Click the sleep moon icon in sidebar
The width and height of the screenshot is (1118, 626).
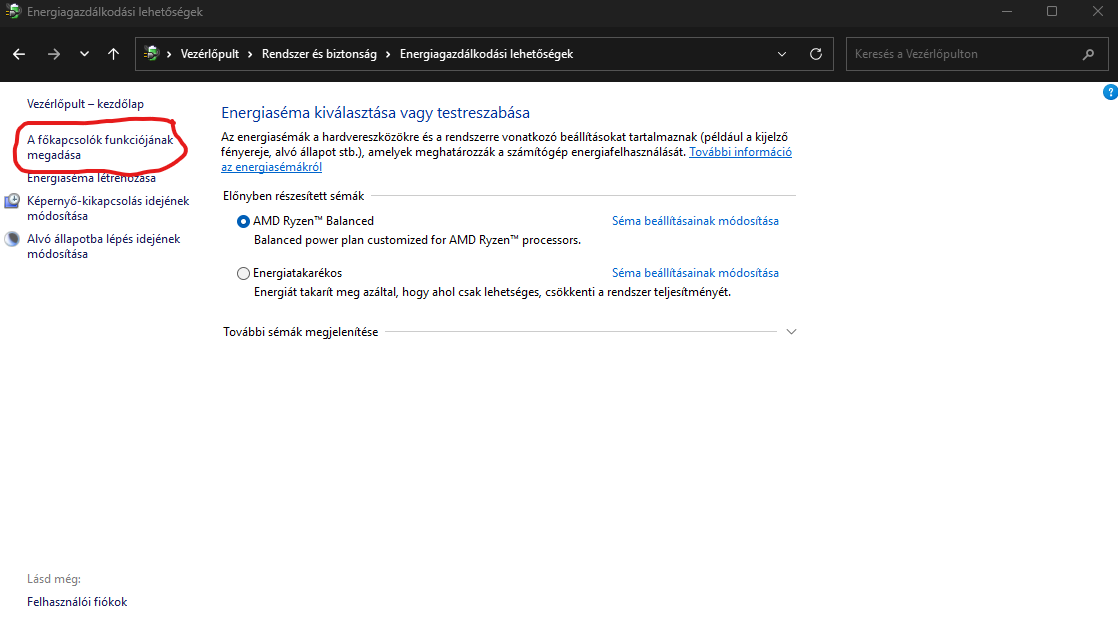[x=12, y=240]
